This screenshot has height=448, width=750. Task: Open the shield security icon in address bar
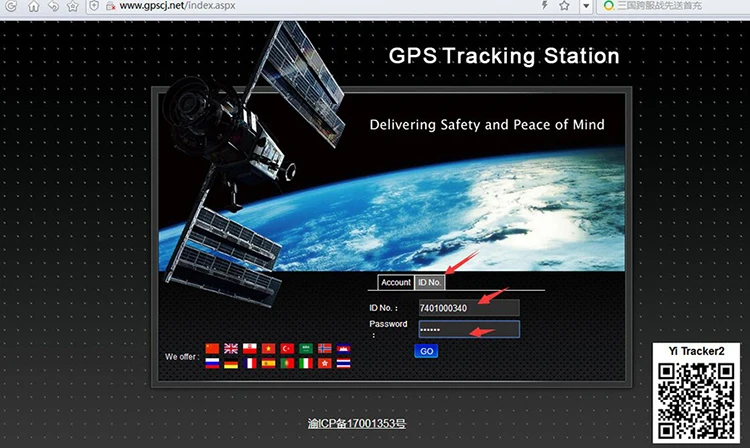coord(94,6)
